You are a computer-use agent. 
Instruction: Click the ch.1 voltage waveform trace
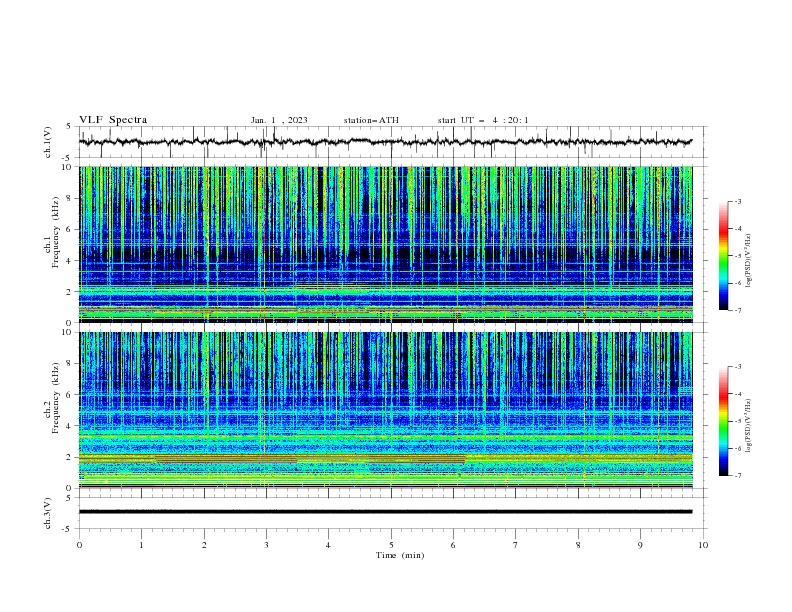[385, 142]
